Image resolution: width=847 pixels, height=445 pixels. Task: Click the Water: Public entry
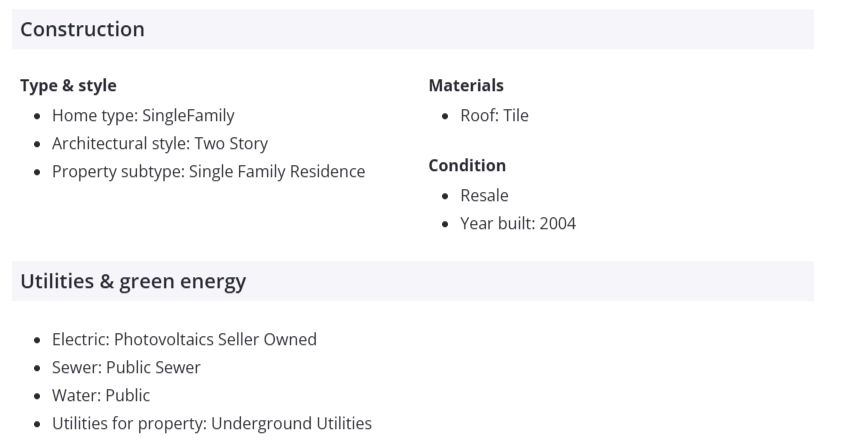(x=101, y=395)
